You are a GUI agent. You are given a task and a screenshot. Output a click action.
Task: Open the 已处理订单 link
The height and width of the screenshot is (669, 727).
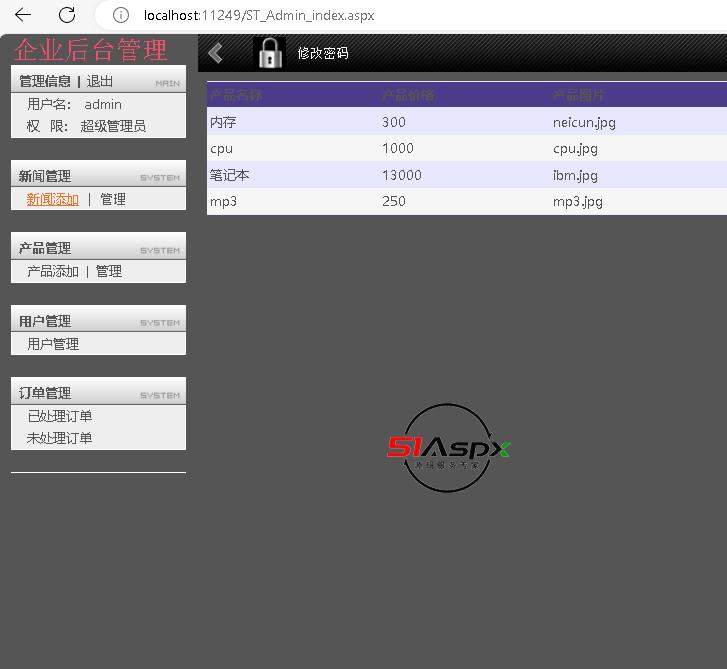coord(59,416)
